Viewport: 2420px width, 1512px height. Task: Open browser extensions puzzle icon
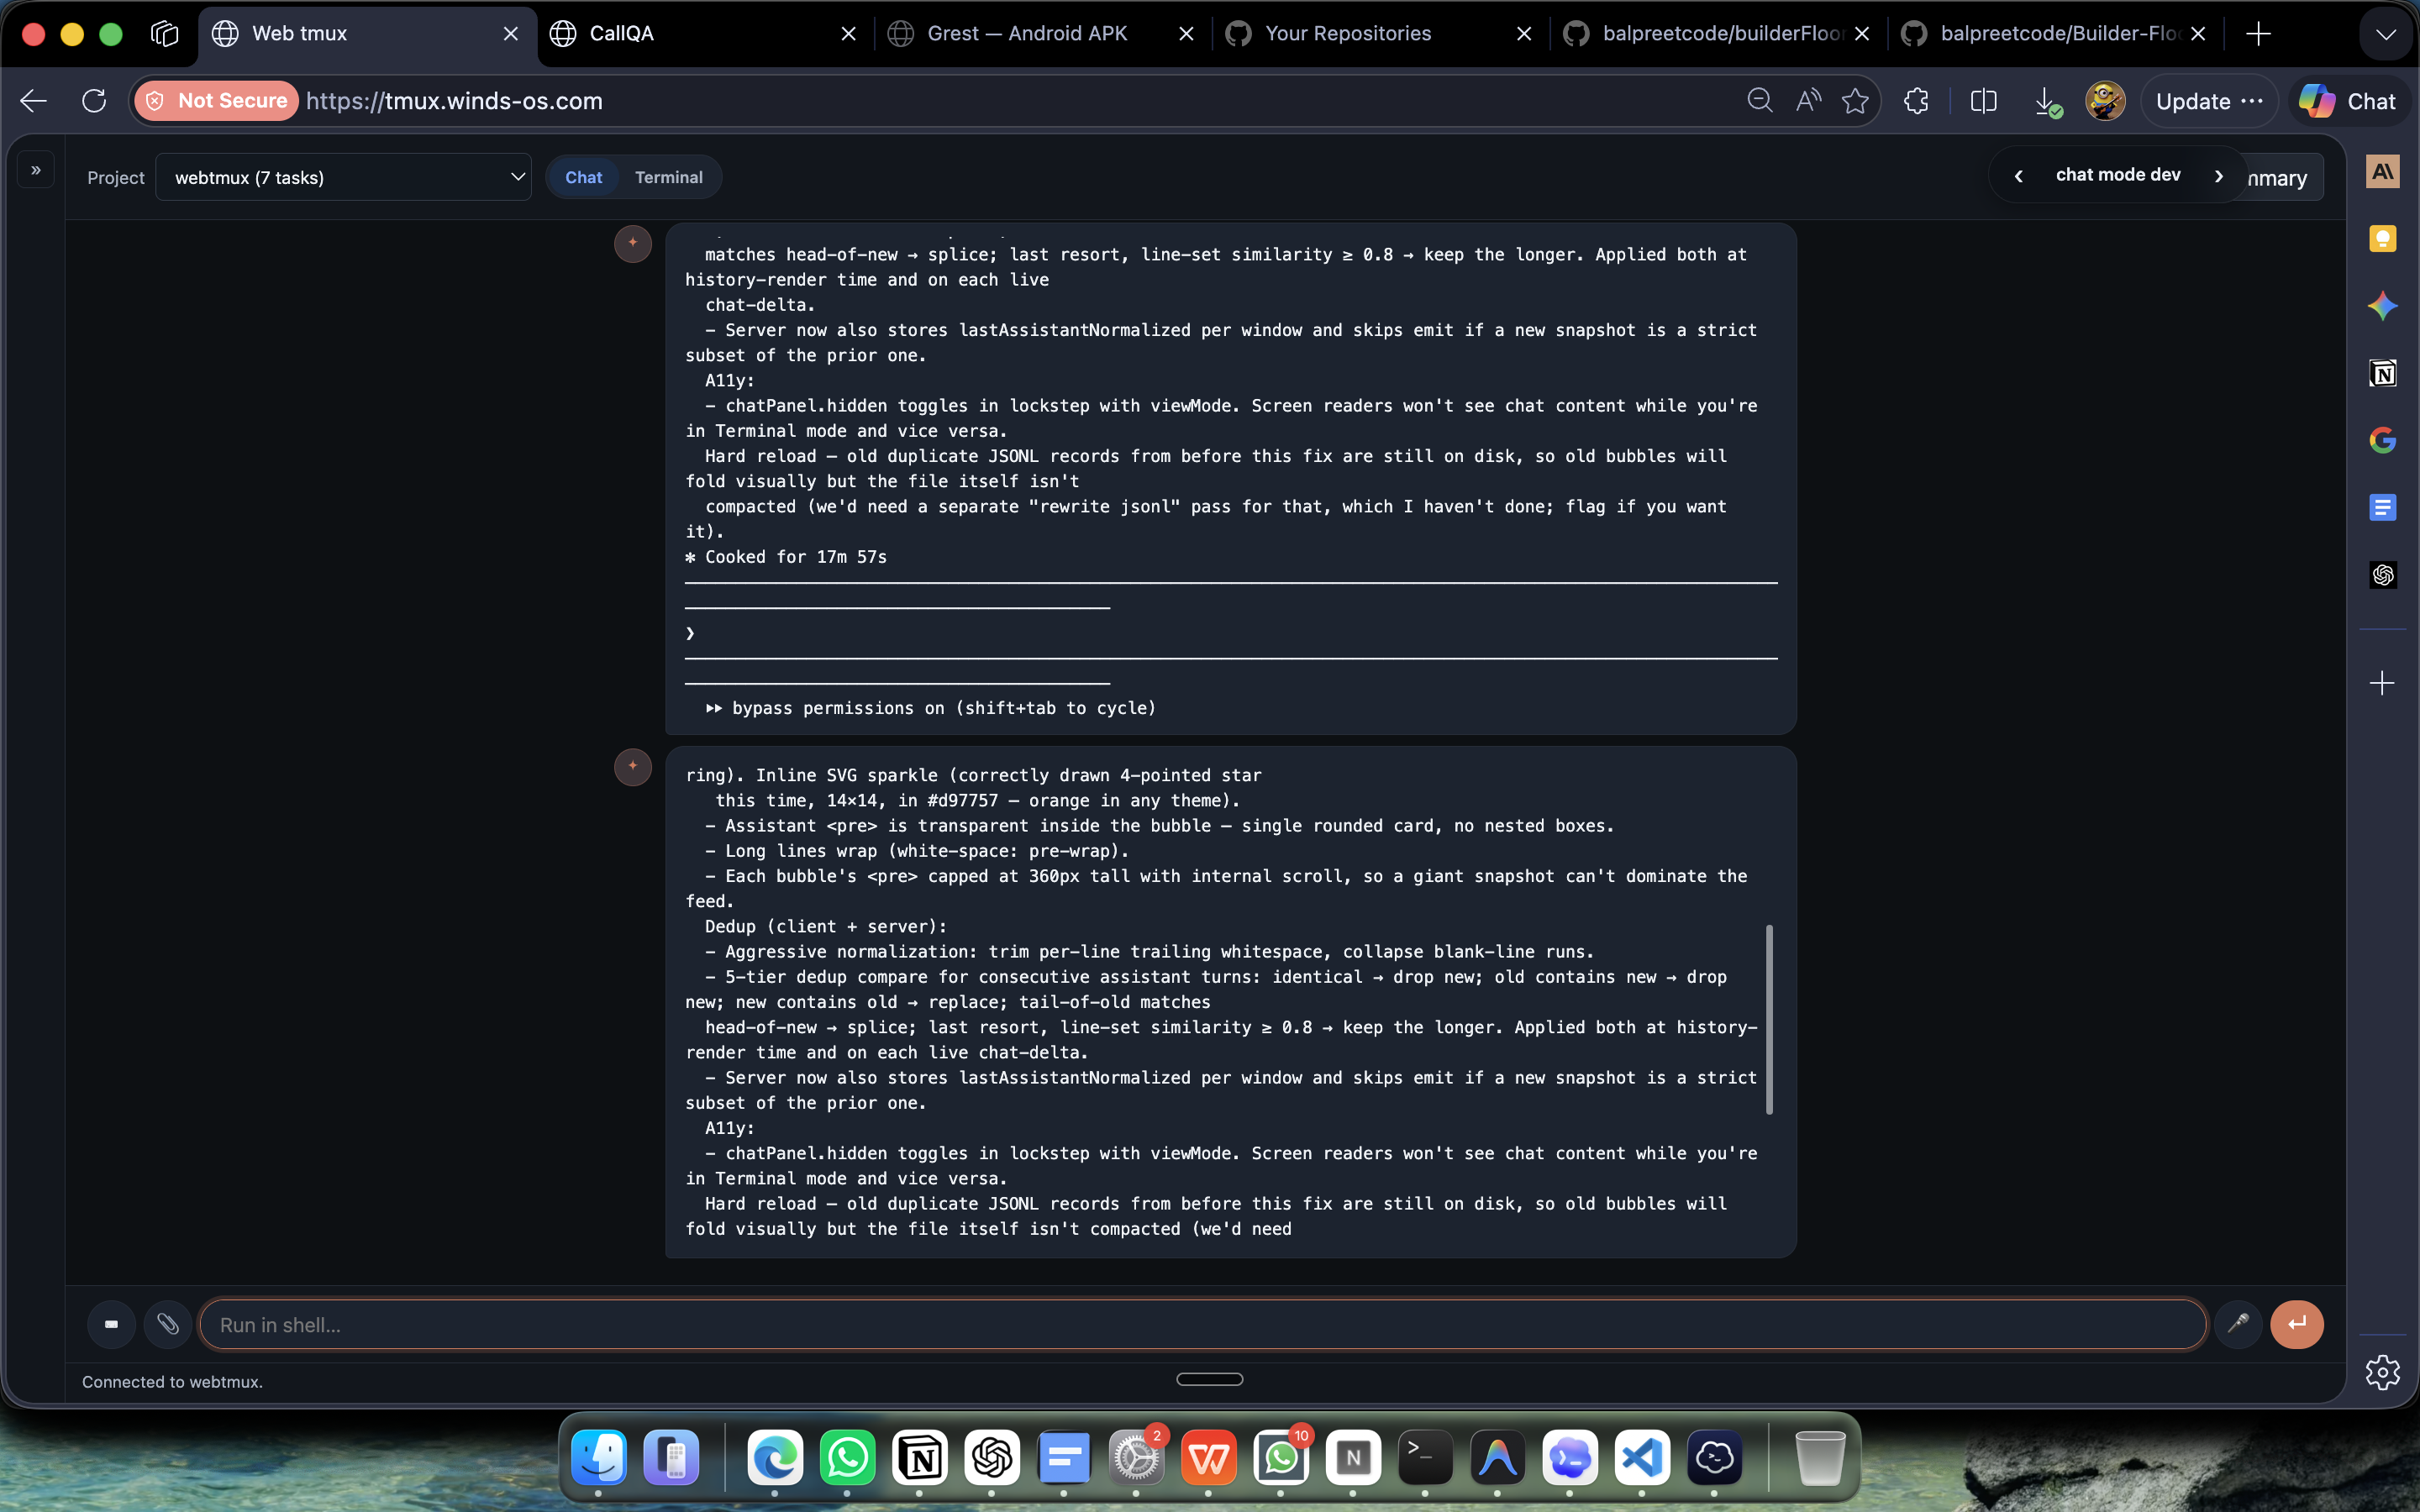point(1916,101)
